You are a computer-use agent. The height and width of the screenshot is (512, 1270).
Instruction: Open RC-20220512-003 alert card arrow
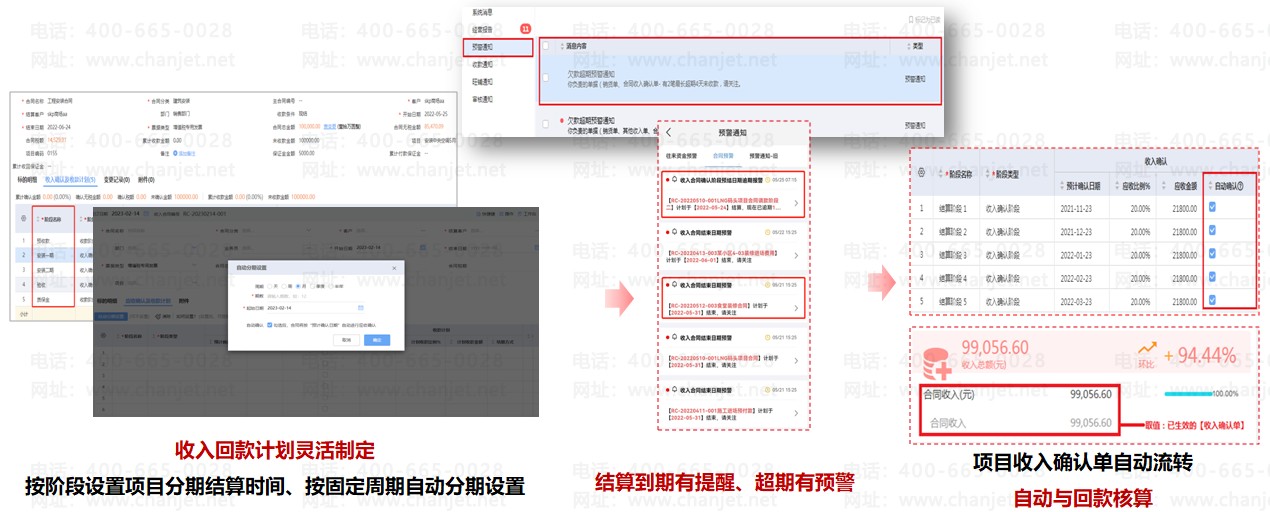click(795, 306)
